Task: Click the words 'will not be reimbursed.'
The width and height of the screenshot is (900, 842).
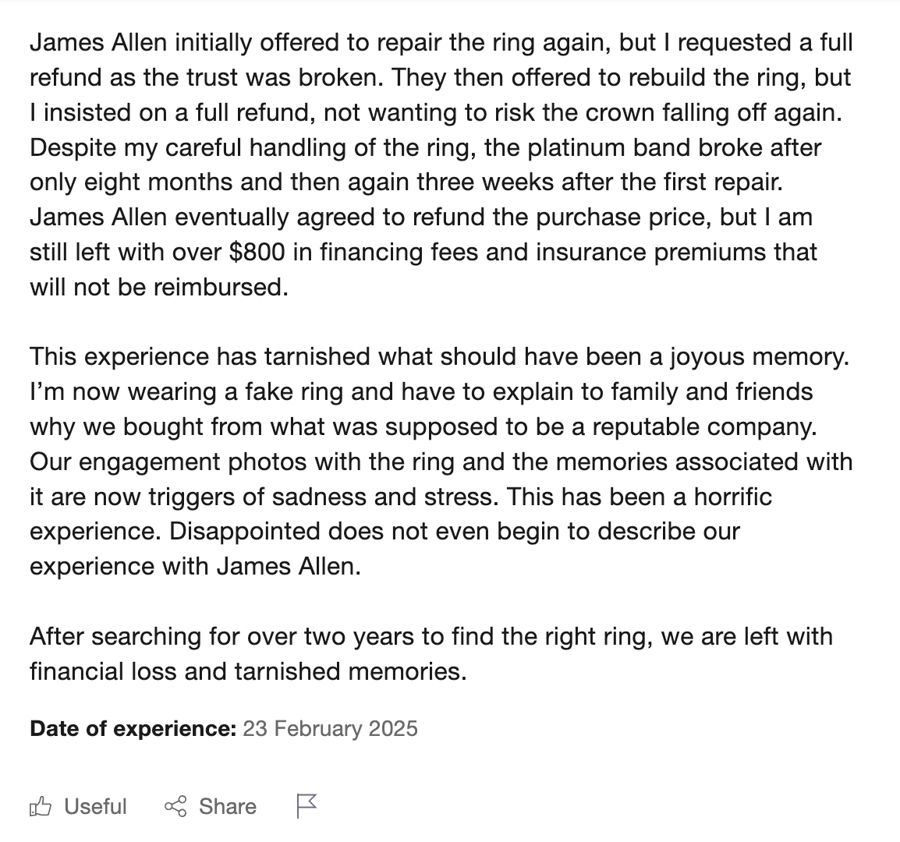Action: pos(159,287)
